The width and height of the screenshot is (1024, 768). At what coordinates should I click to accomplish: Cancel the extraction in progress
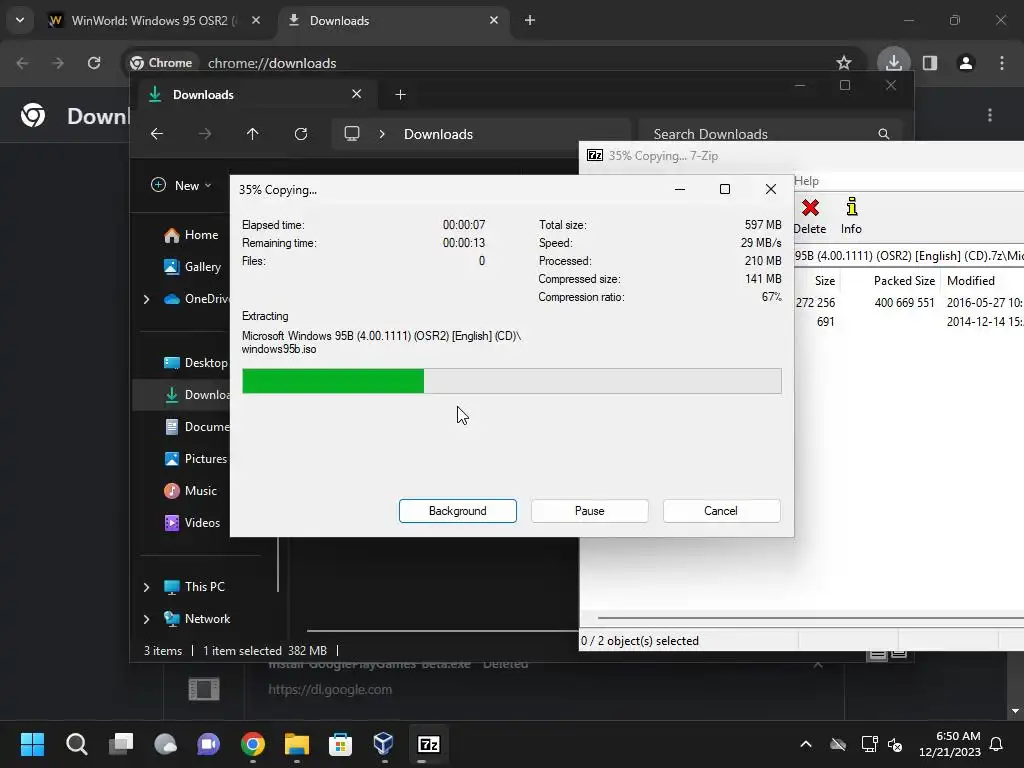pos(721,511)
